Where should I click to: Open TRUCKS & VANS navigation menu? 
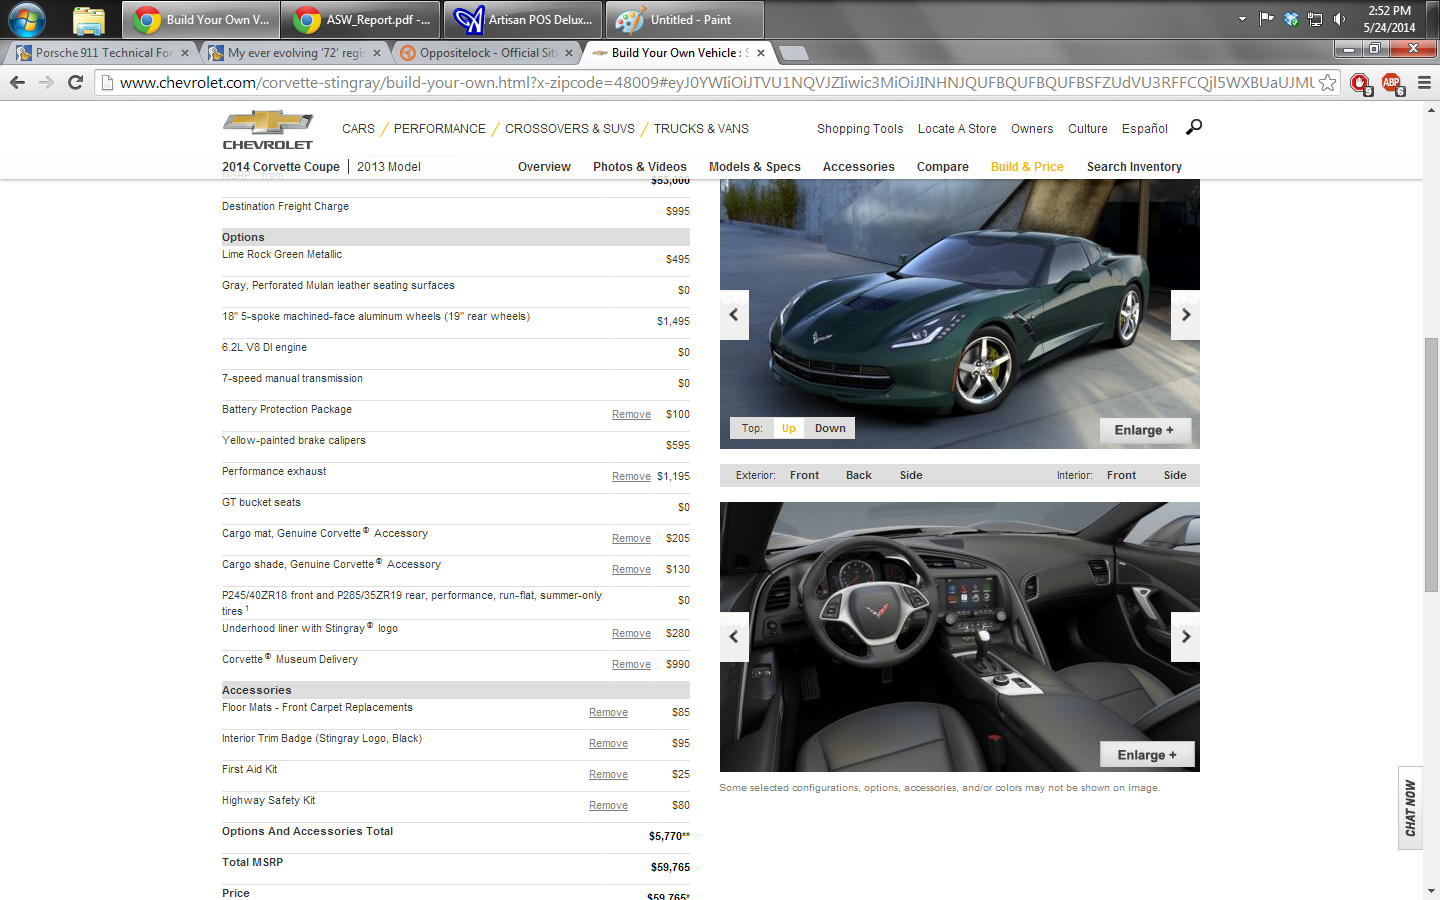click(701, 129)
